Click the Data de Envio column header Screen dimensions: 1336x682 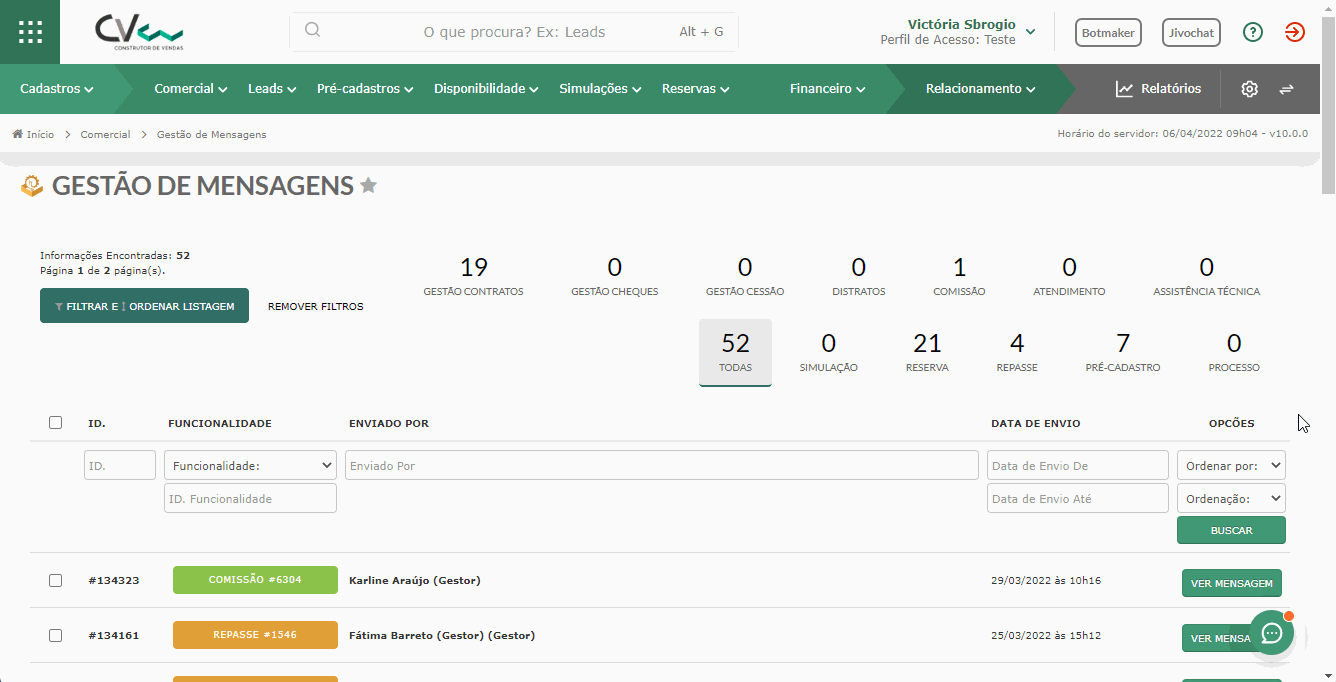point(1035,423)
